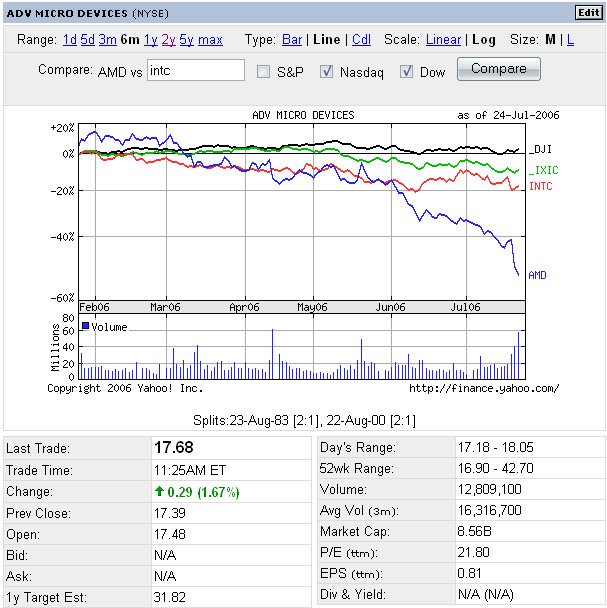Image resolution: width=607 pixels, height=608 pixels.
Task: Click Volume value 12,809,100
Action: pyautogui.click(x=489, y=489)
